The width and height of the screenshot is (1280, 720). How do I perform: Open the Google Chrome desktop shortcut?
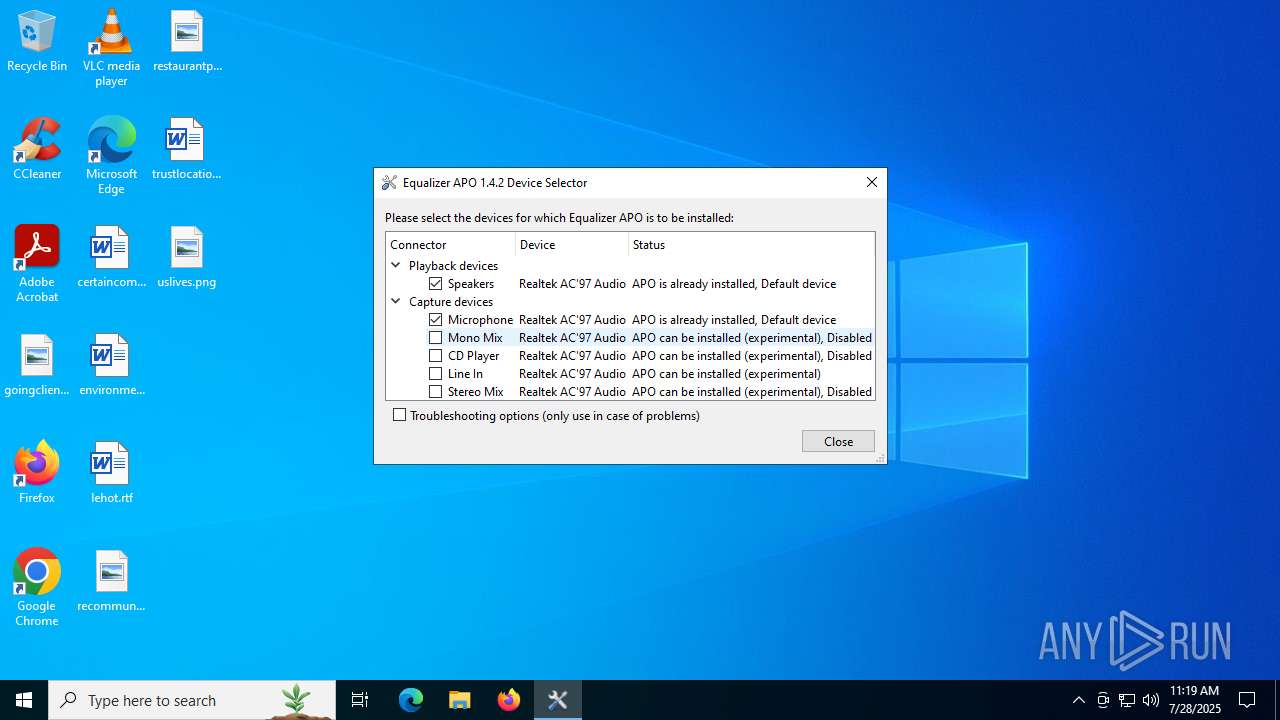[x=37, y=588]
